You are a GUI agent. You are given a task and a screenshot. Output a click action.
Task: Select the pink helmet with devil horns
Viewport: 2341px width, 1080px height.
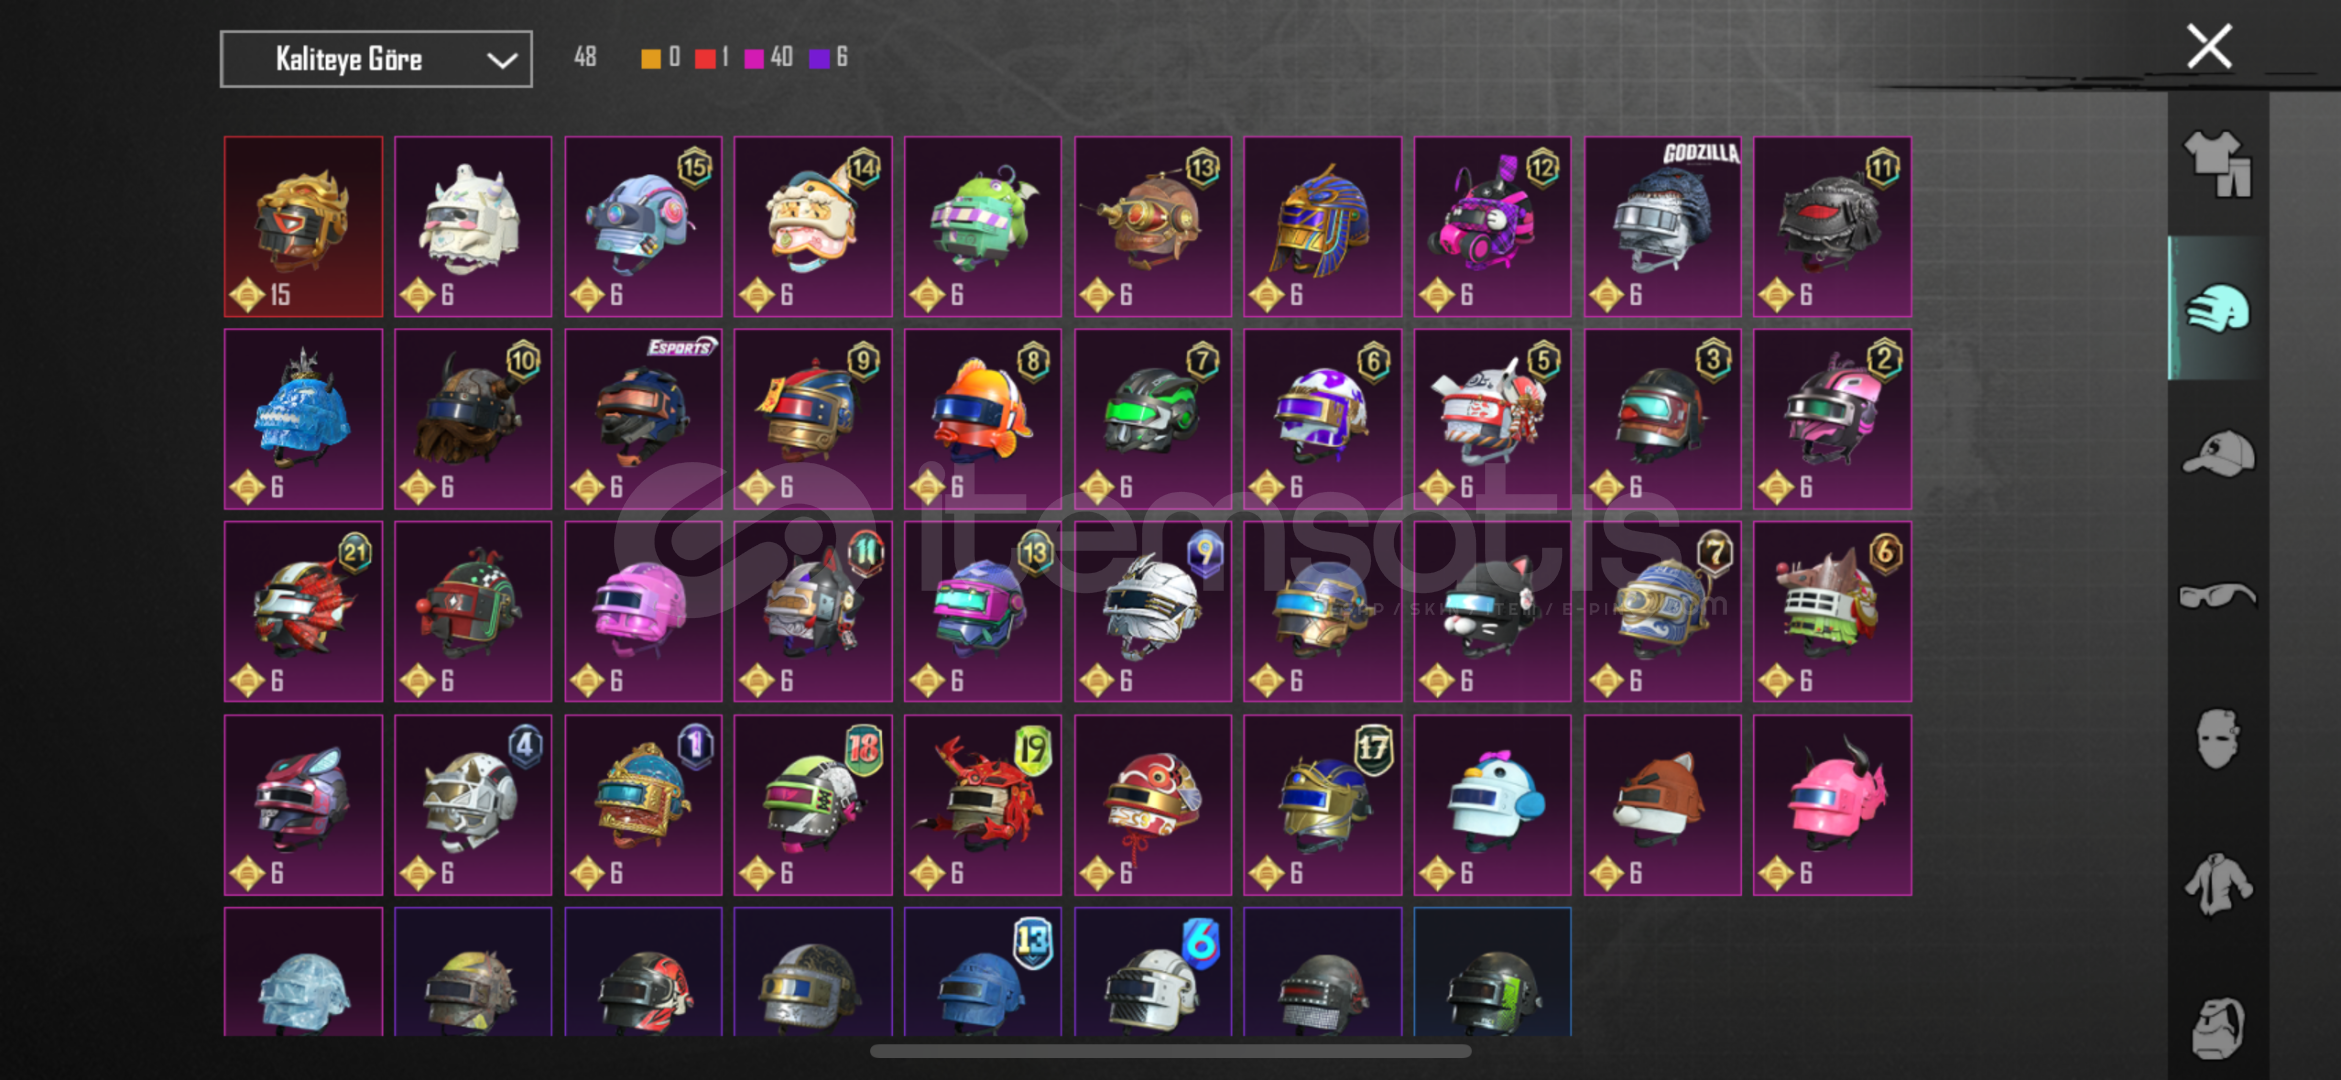coord(1832,805)
